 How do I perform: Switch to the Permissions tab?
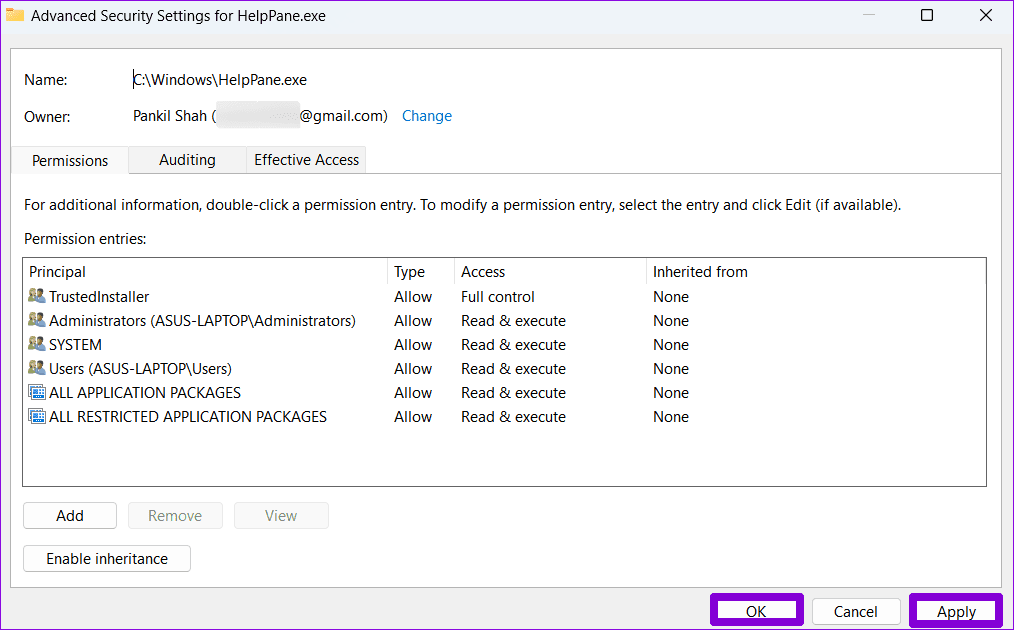(x=70, y=160)
